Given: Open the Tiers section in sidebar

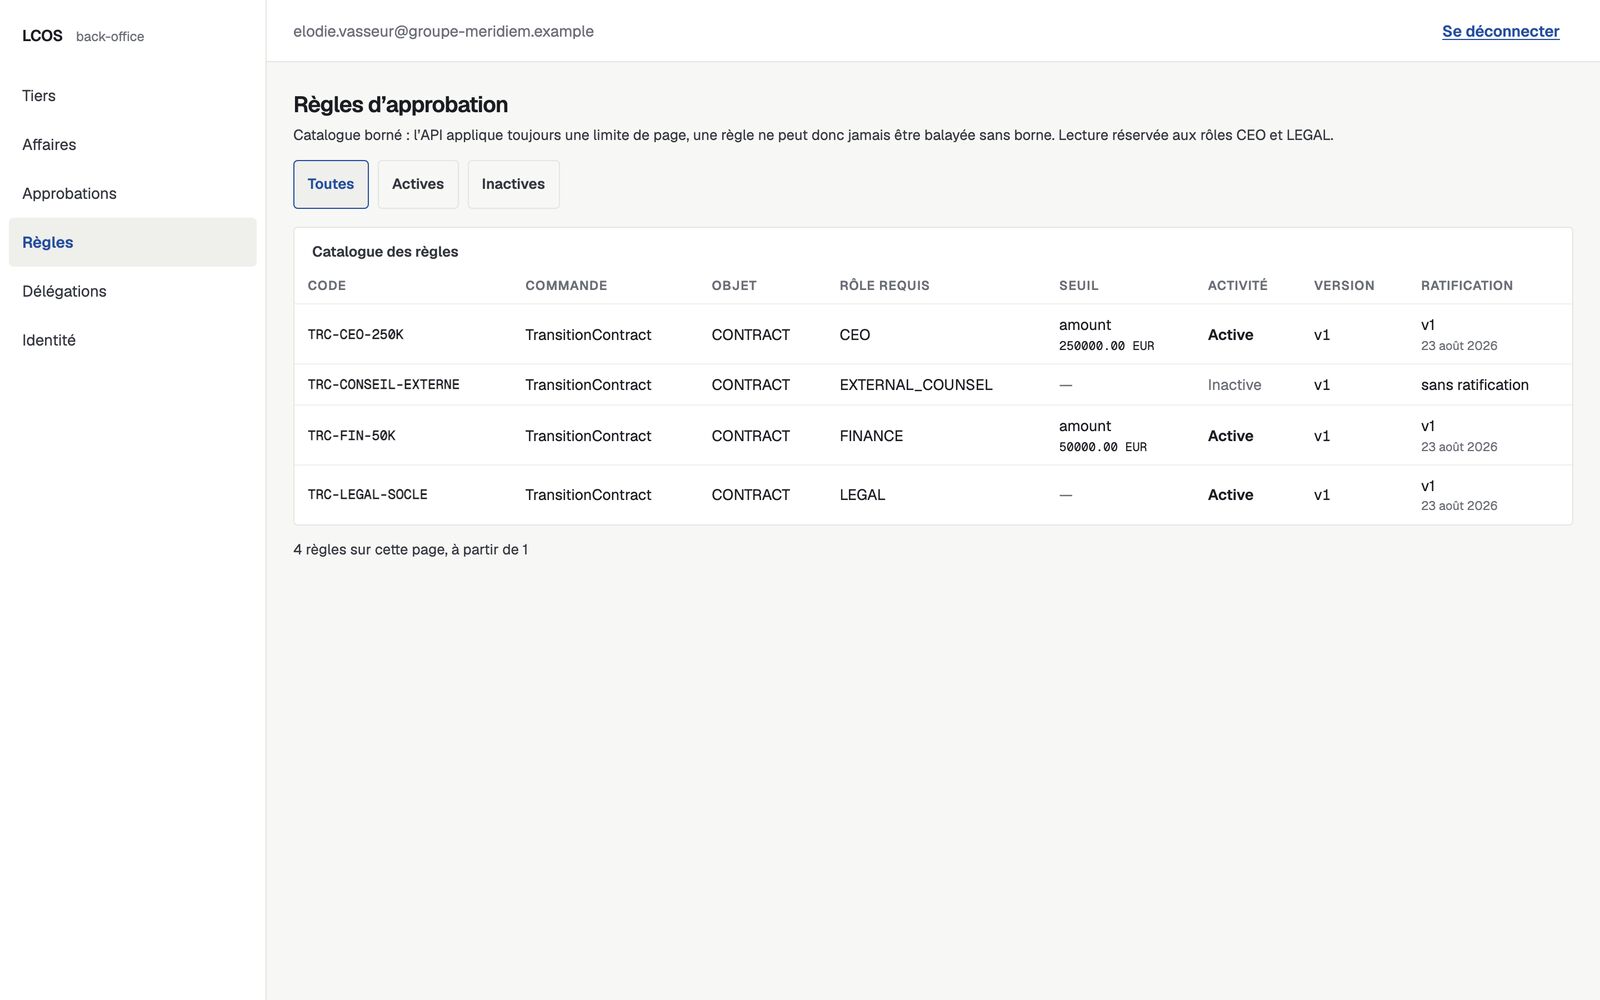Looking at the screenshot, I should (x=132, y=96).
